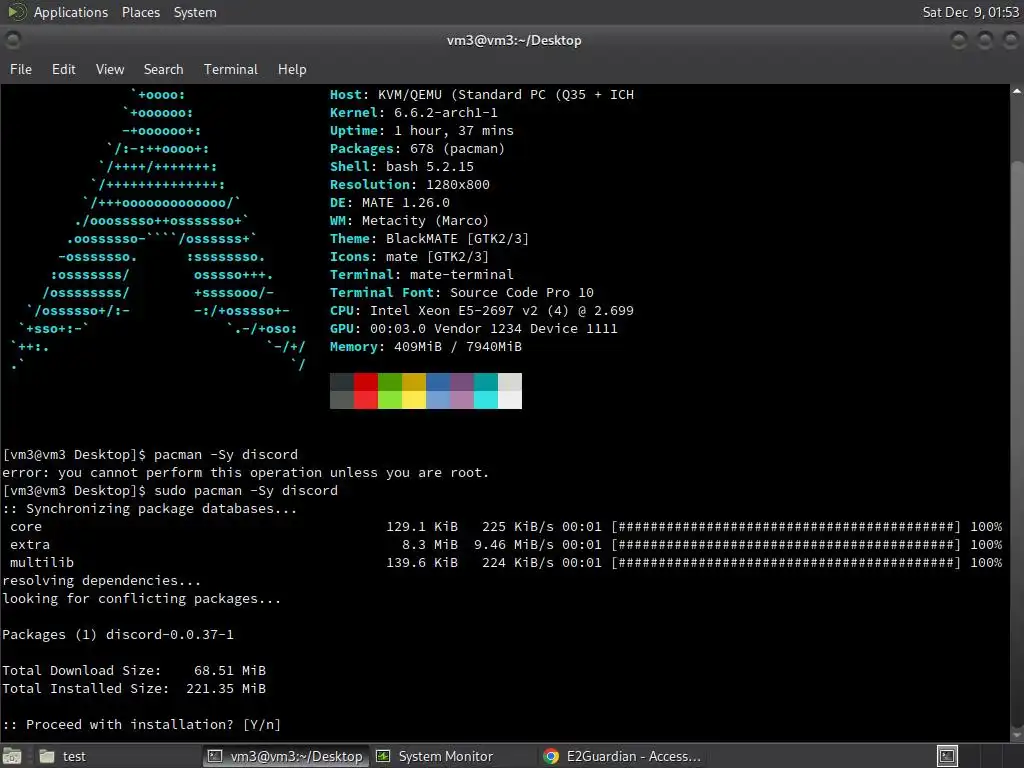Switch to the E2Guardian - Access window
This screenshot has height=768, width=1024.
click(622, 756)
